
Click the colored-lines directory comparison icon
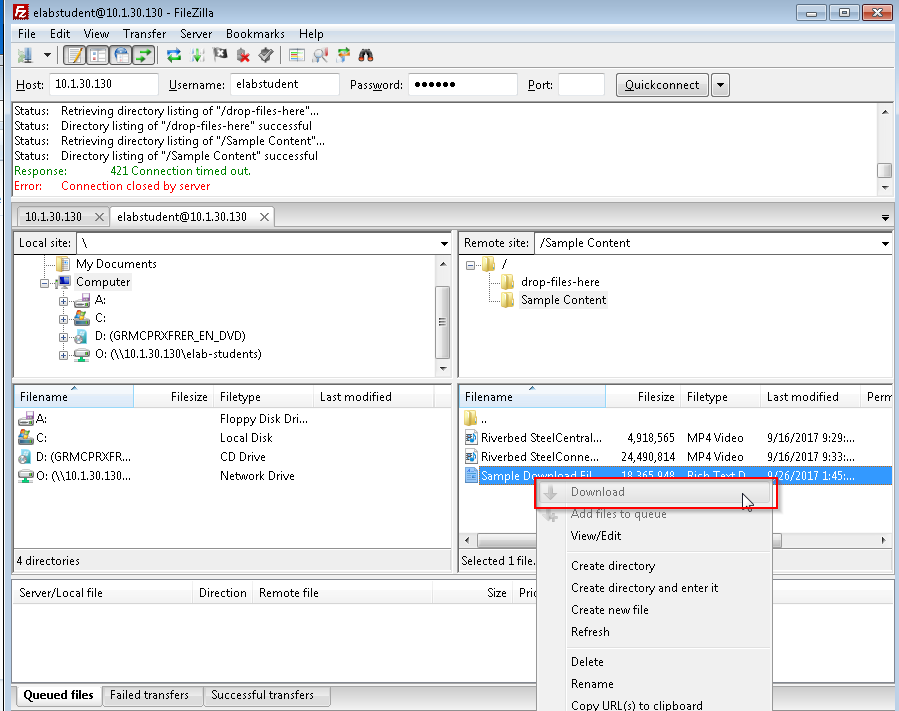(x=296, y=56)
